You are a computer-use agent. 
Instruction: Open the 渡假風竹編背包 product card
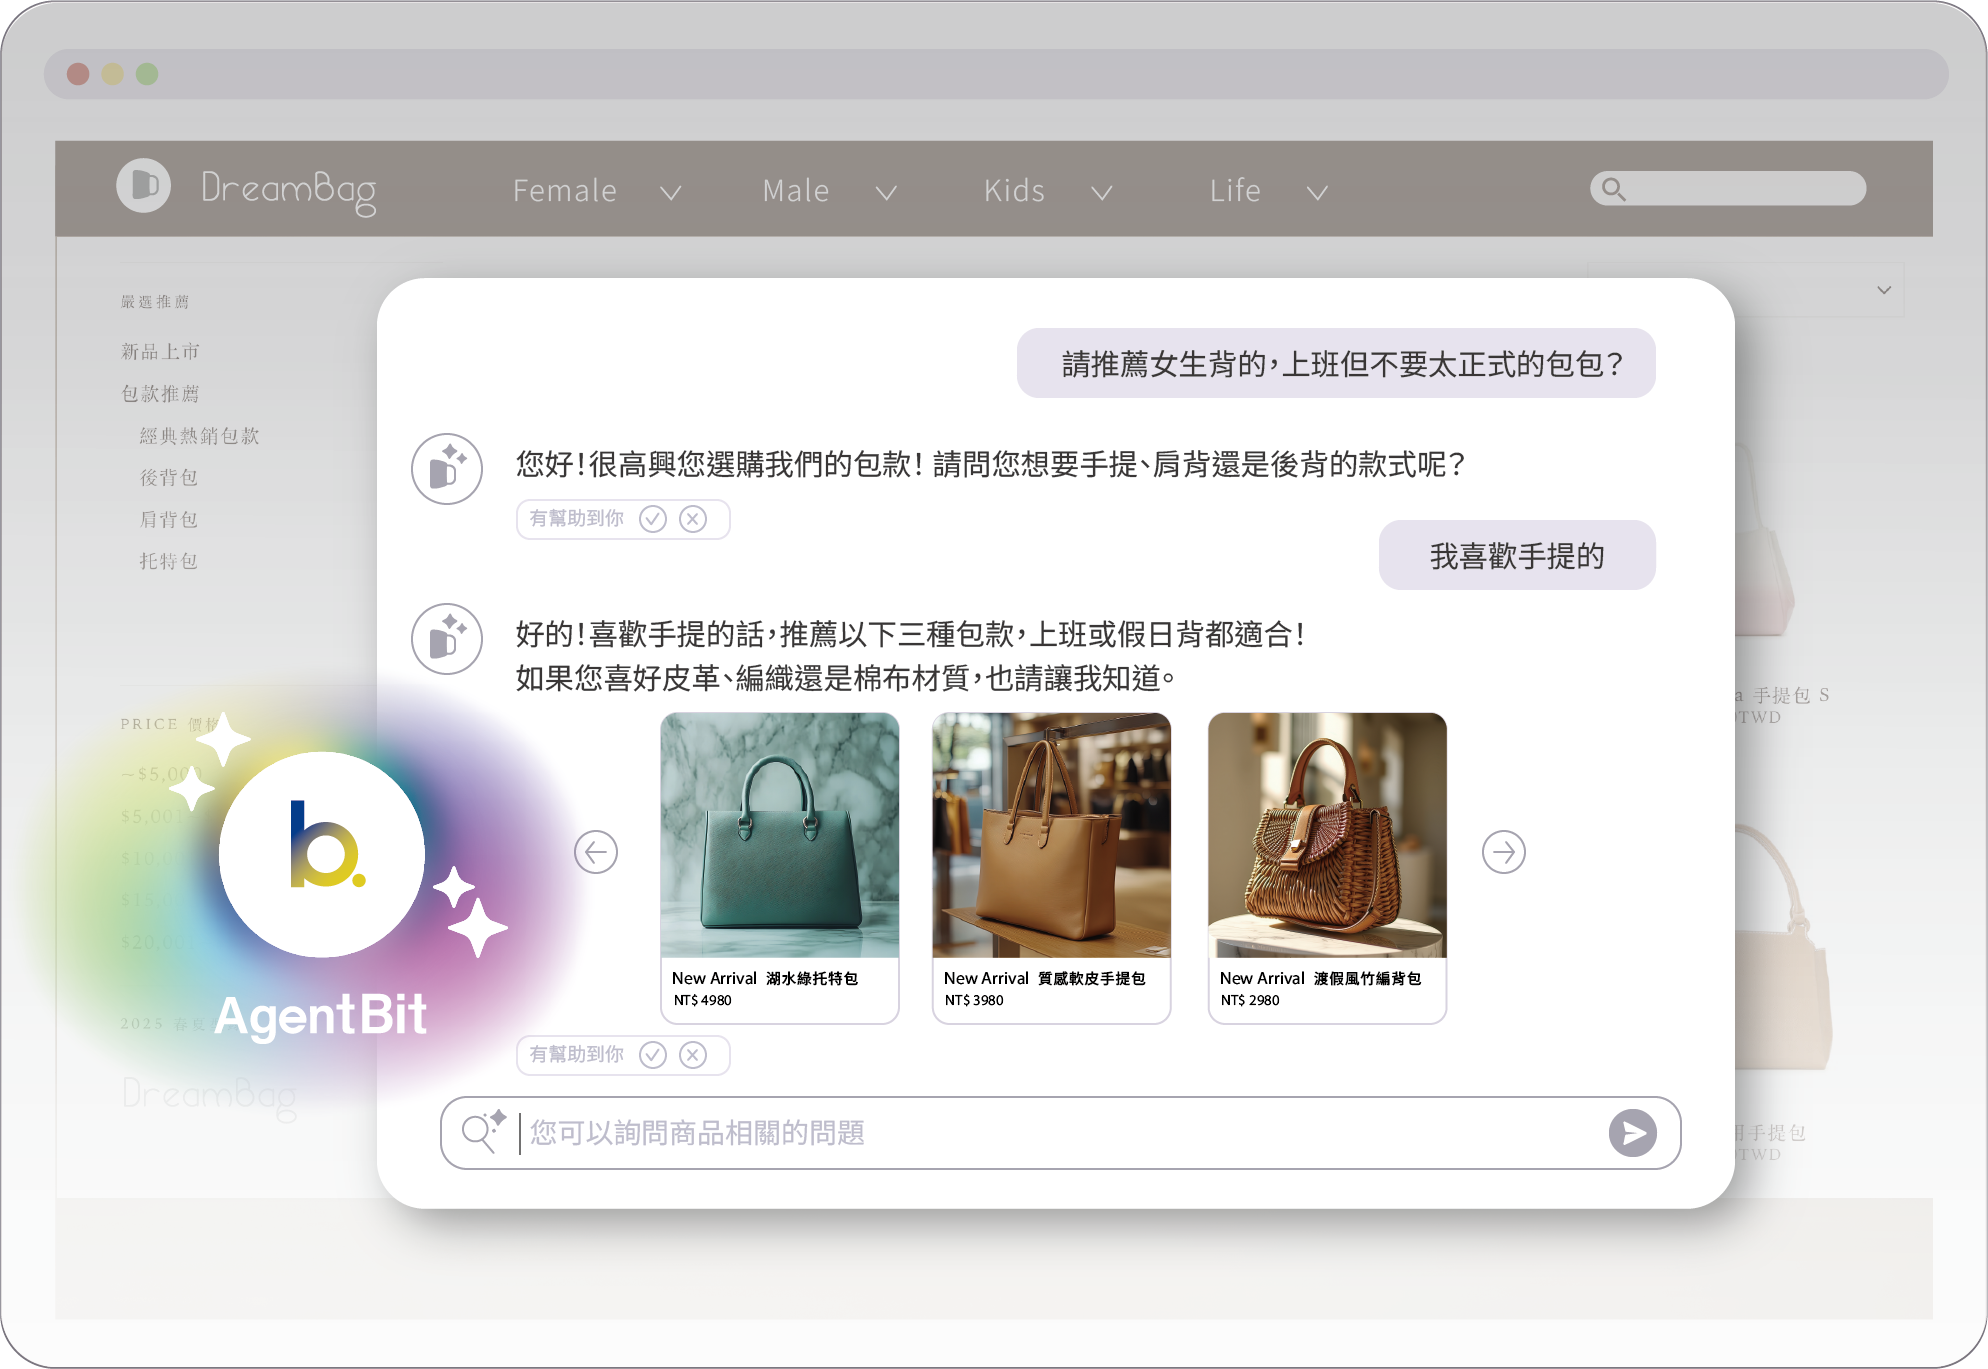[1327, 868]
